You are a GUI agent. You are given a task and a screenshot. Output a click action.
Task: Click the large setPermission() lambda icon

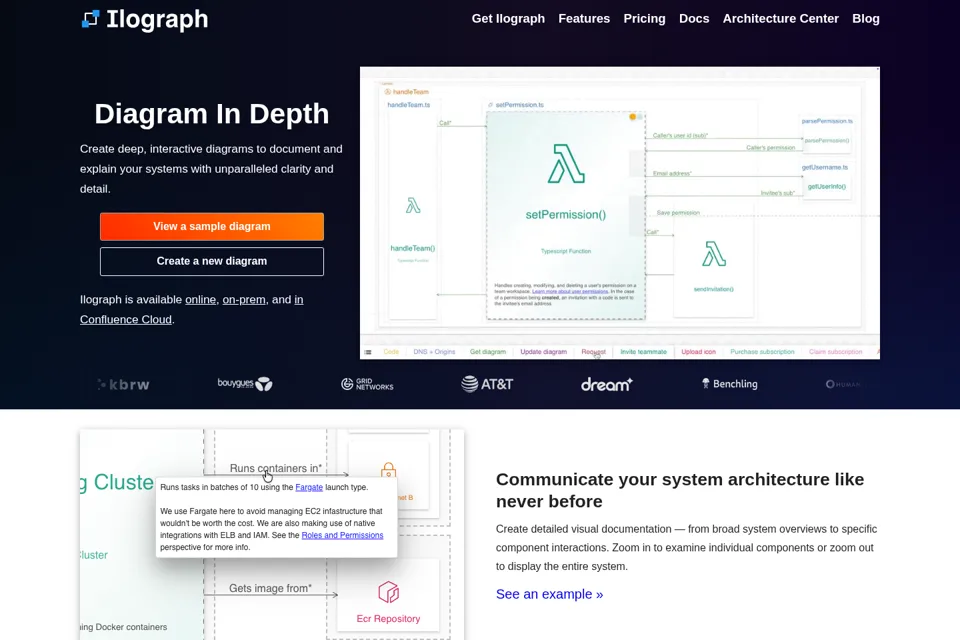click(566, 164)
